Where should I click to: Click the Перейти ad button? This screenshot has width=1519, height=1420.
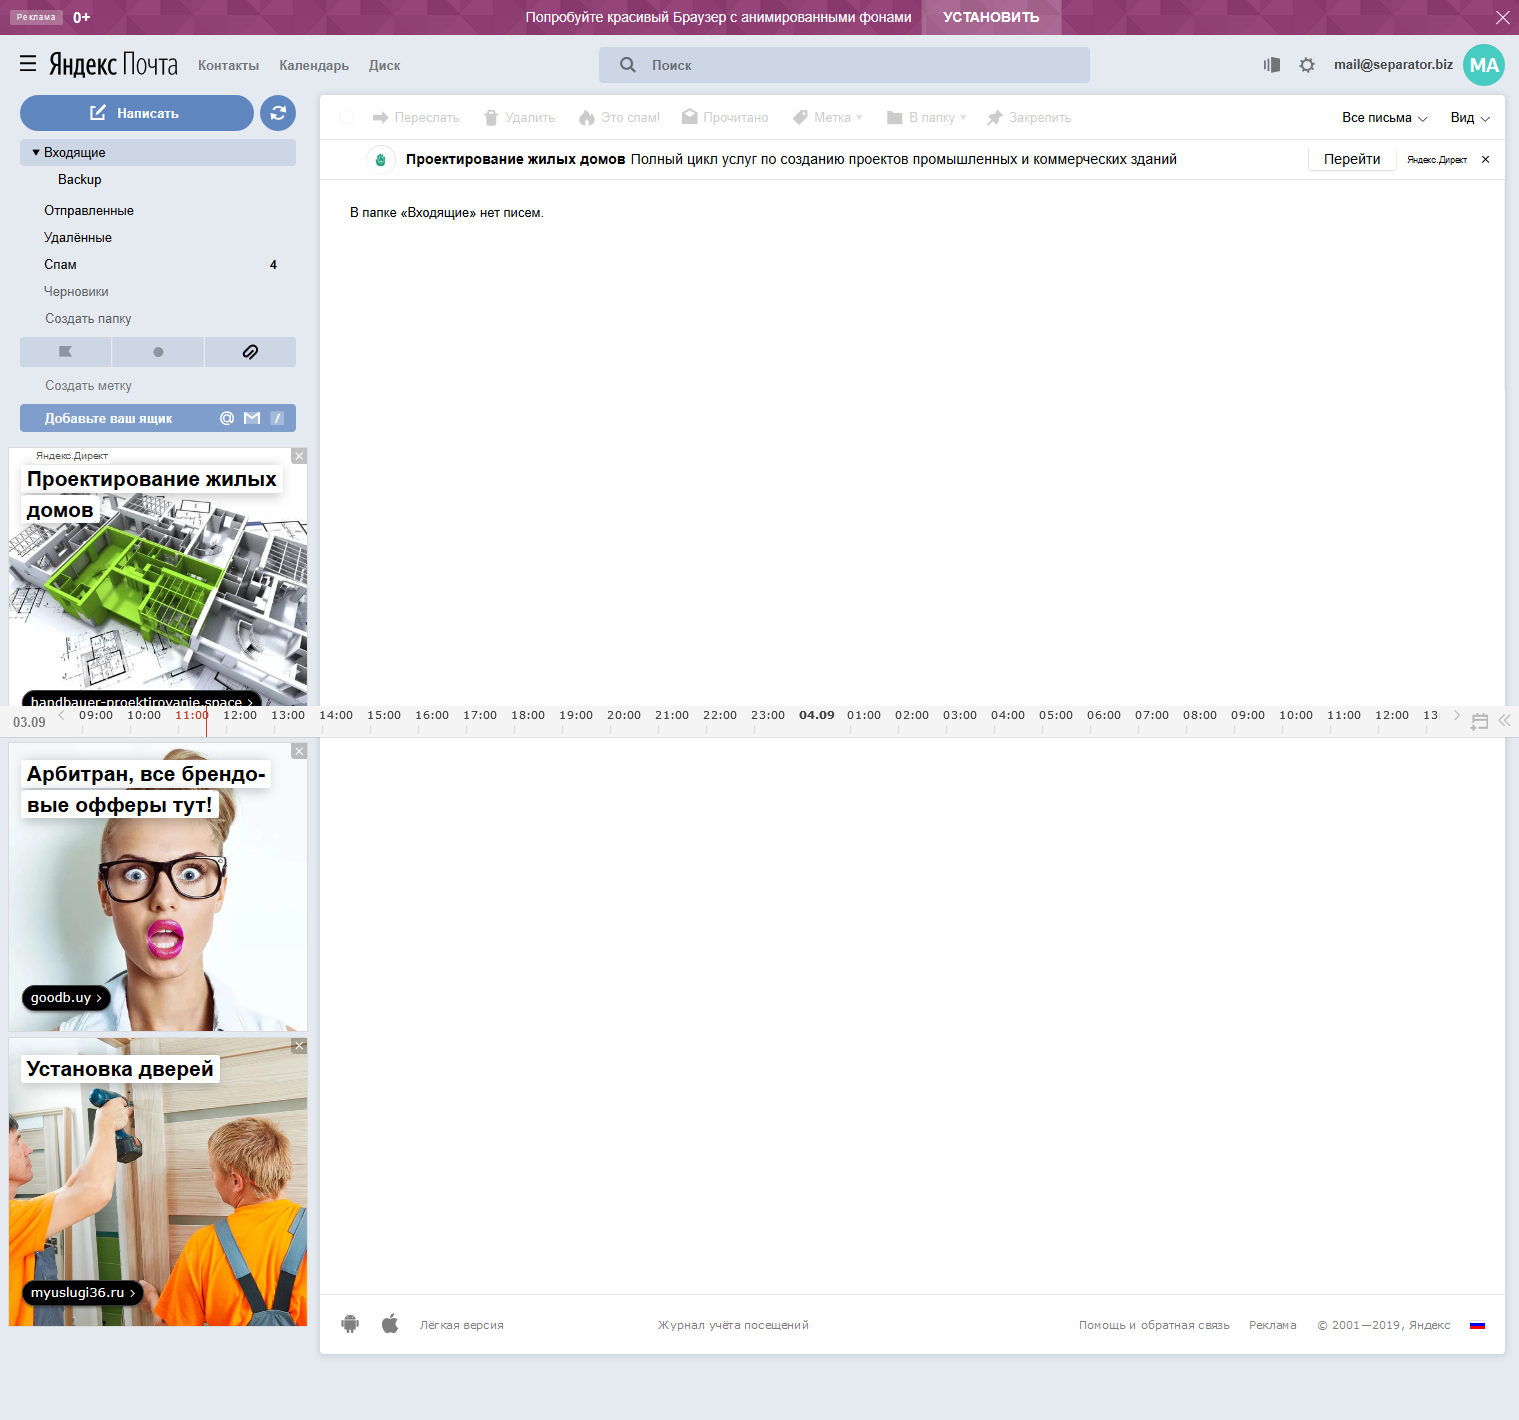pos(1352,159)
